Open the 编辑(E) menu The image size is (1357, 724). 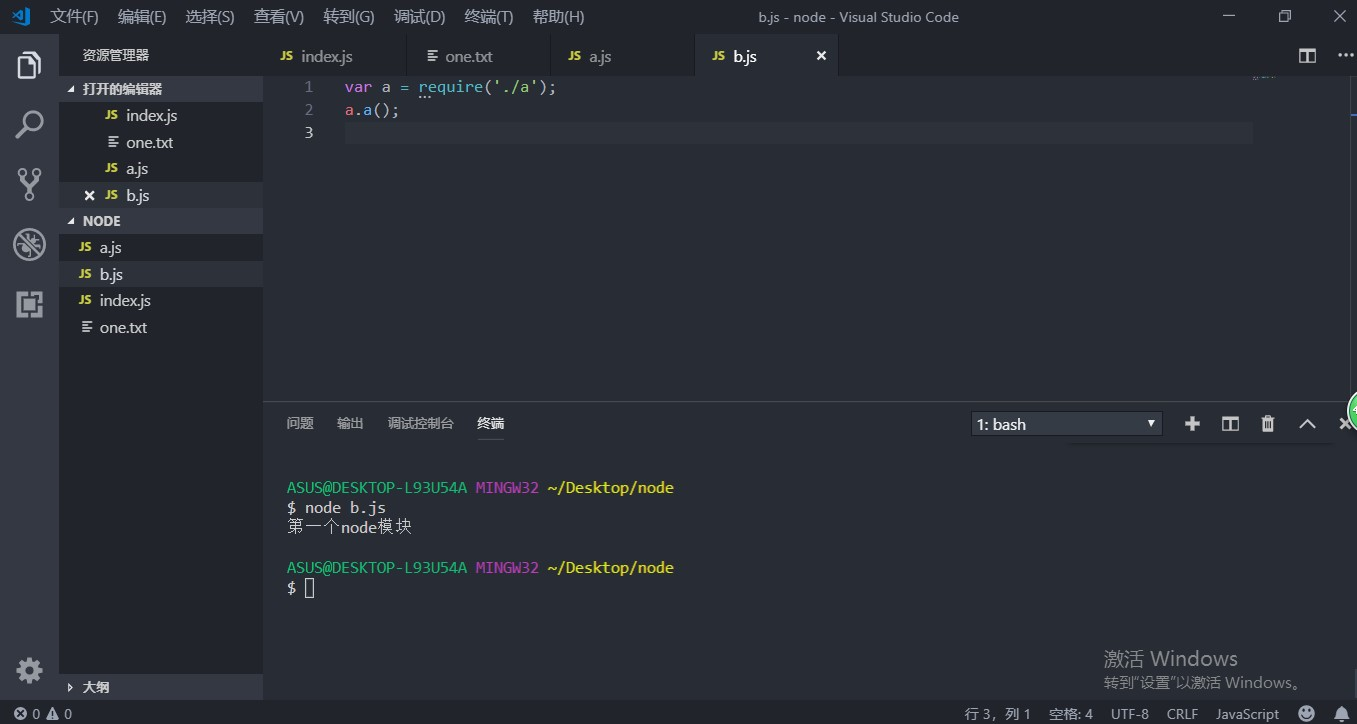142,17
